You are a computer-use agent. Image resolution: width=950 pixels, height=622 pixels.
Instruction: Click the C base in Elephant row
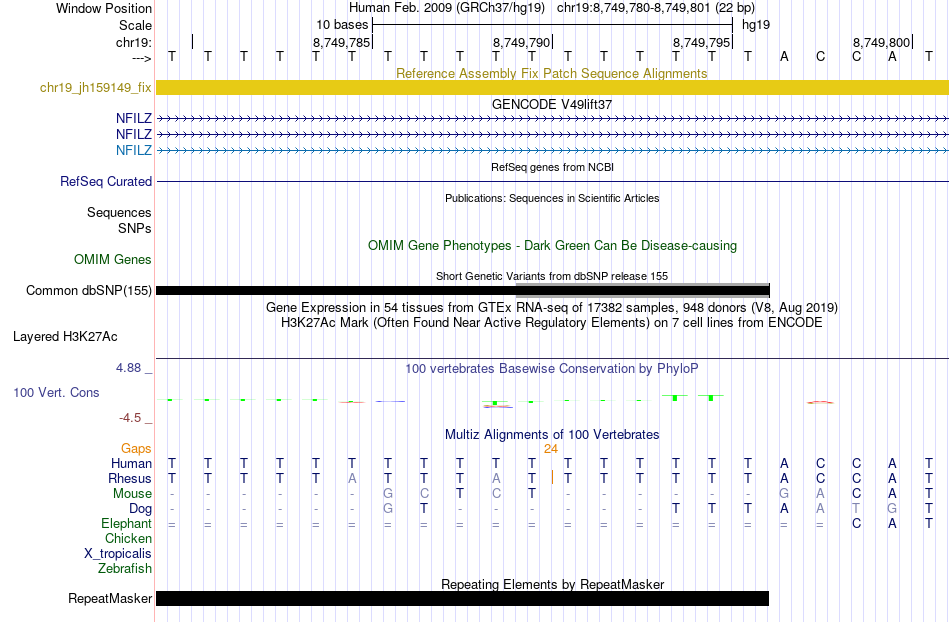(x=856, y=523)
